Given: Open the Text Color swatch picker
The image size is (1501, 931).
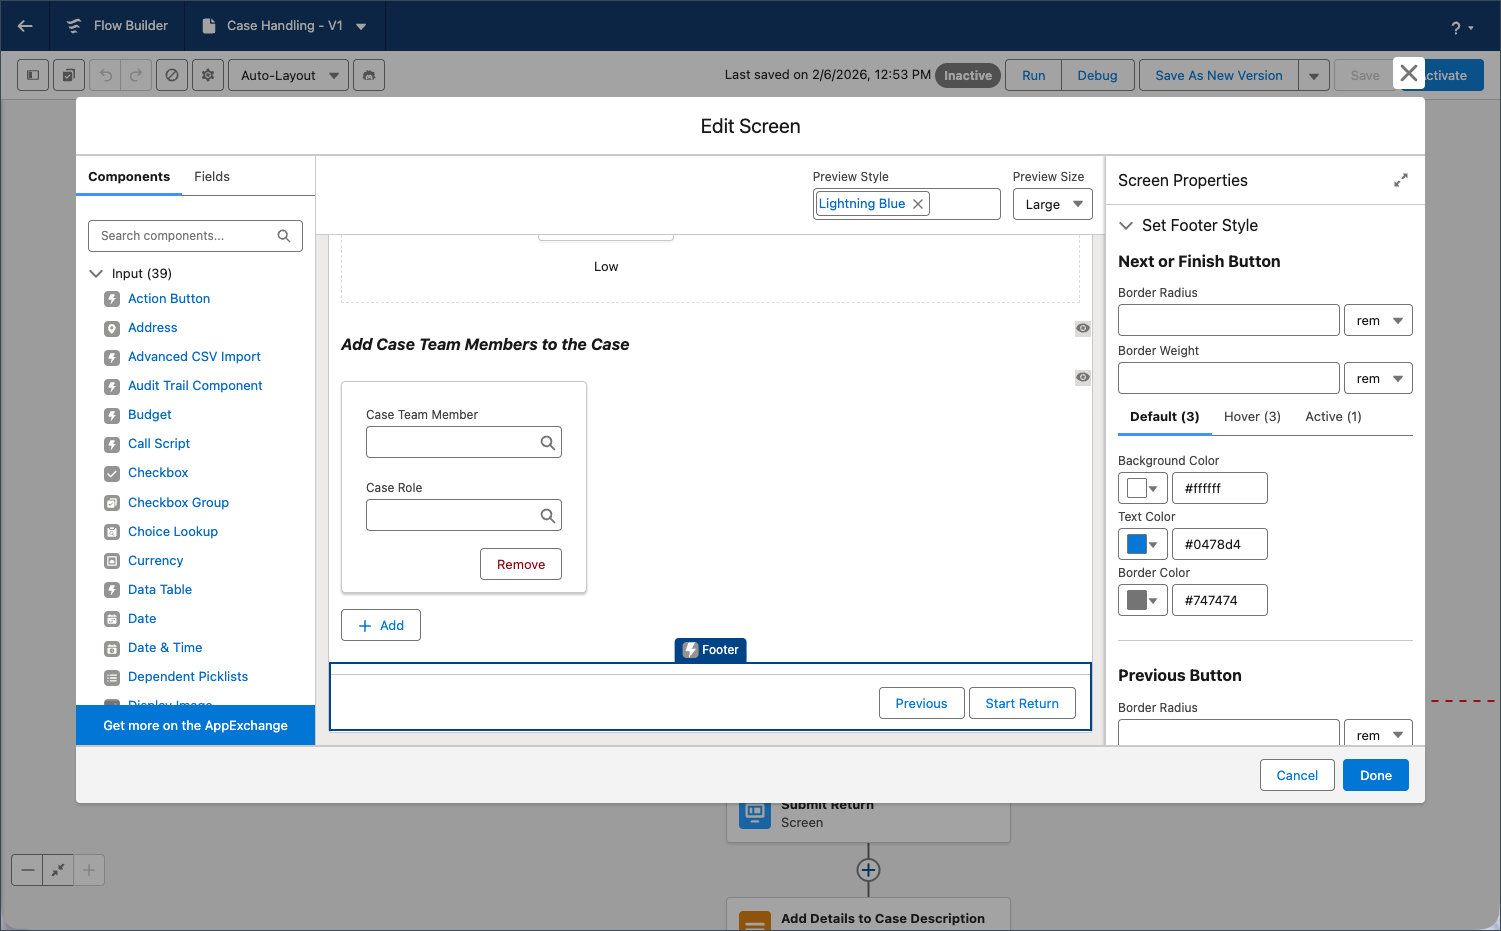Looking at the screenshot, I should [1142, 544].
